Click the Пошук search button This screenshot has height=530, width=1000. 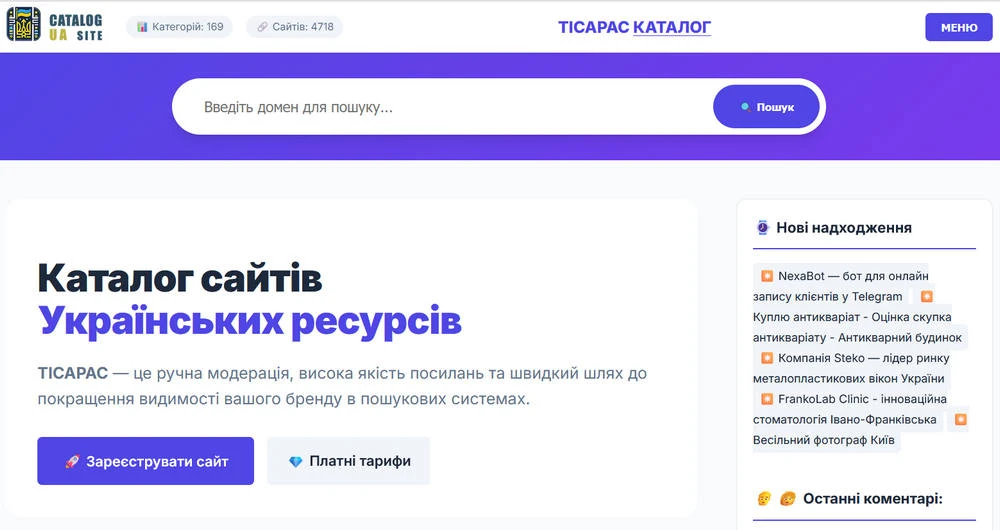(766, 107)
